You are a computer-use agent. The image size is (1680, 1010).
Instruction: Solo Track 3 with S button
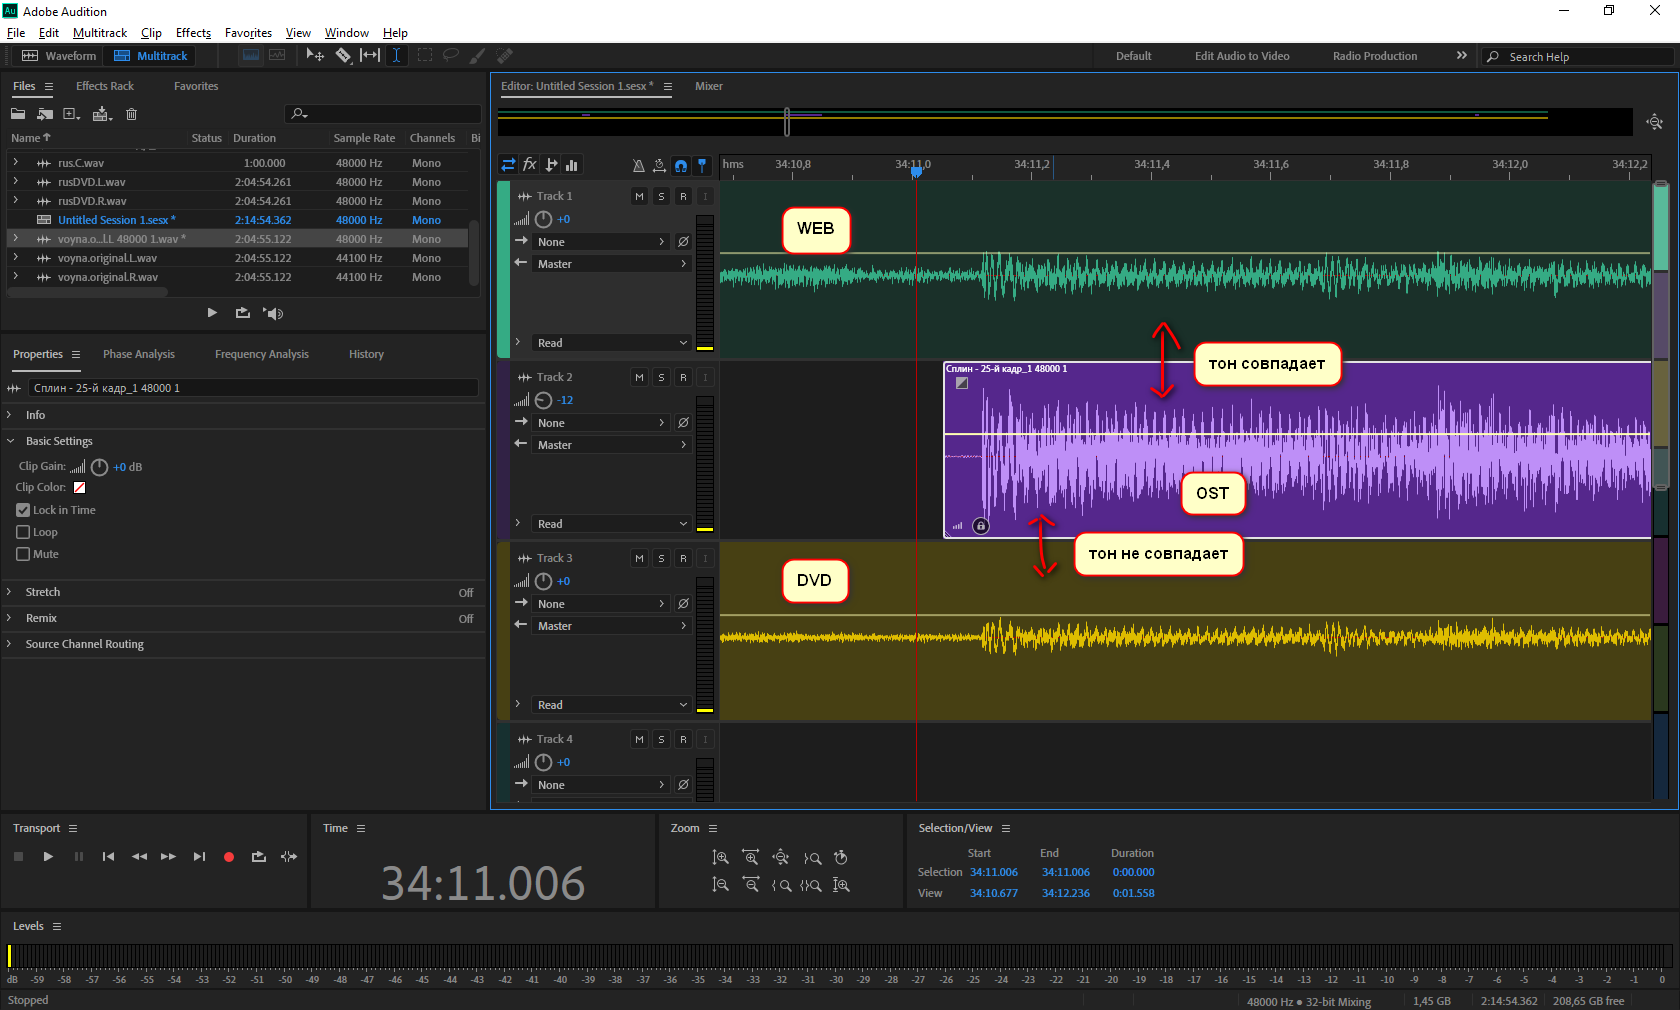(661, 558)
